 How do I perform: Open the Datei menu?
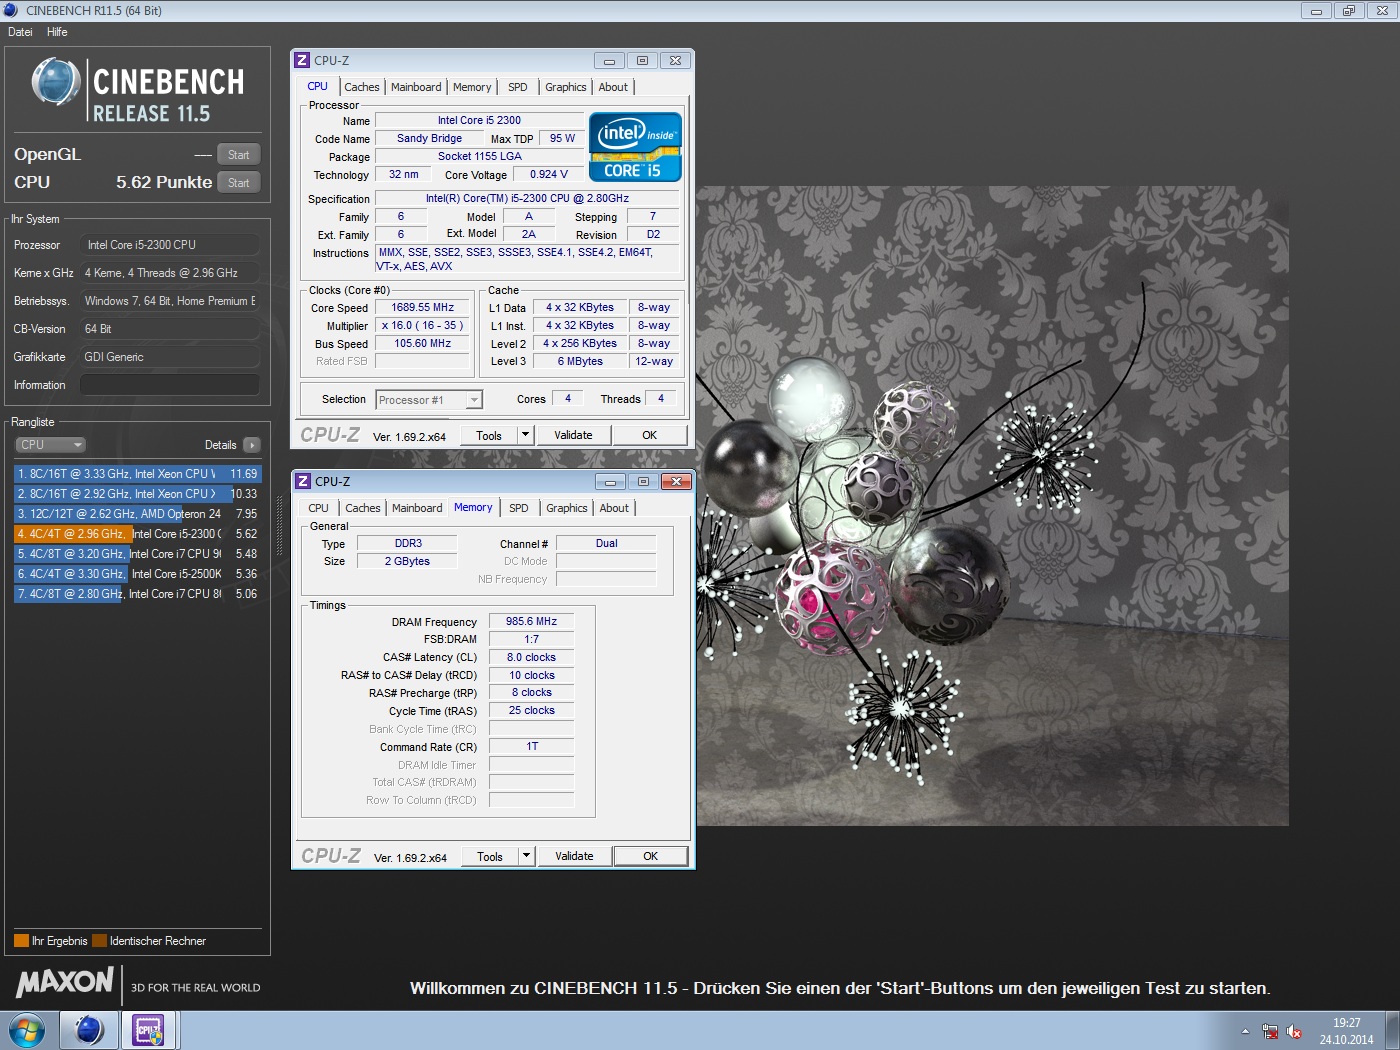[20, 32]
